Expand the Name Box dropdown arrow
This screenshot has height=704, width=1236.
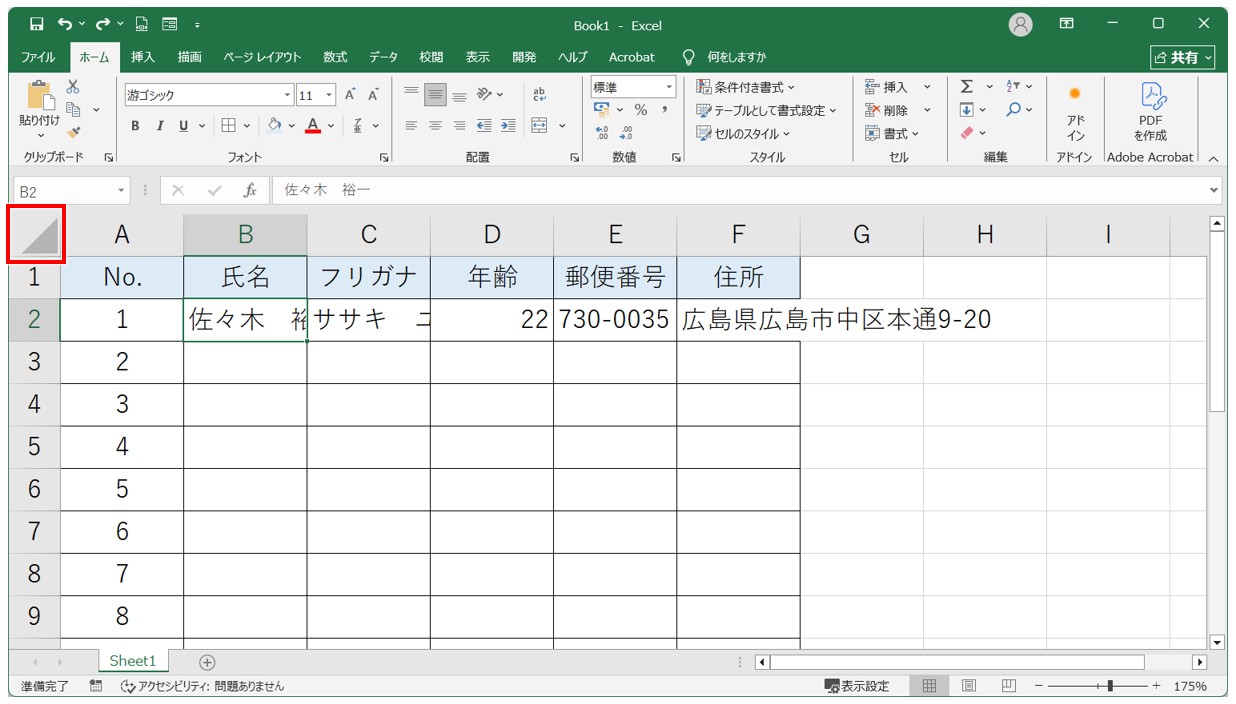[x=122, y=190]
